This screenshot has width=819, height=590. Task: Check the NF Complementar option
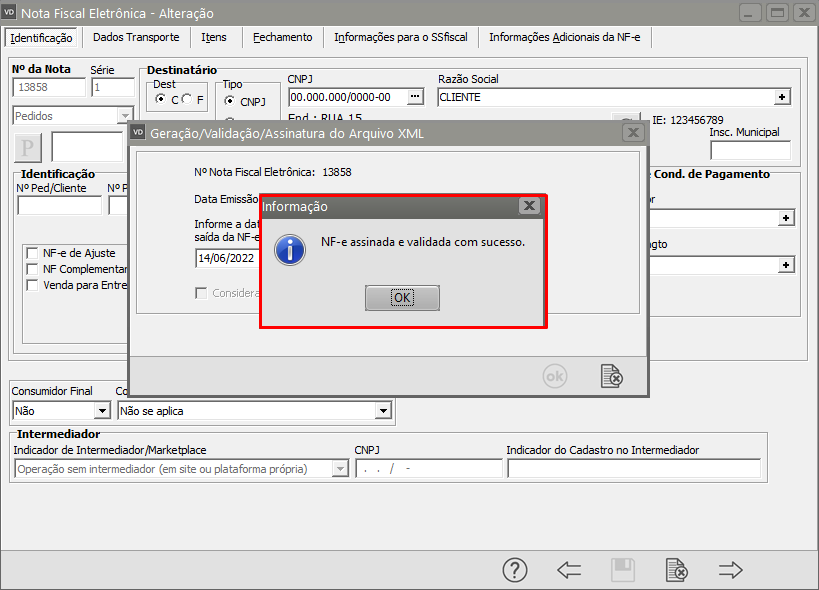point(33,269)
